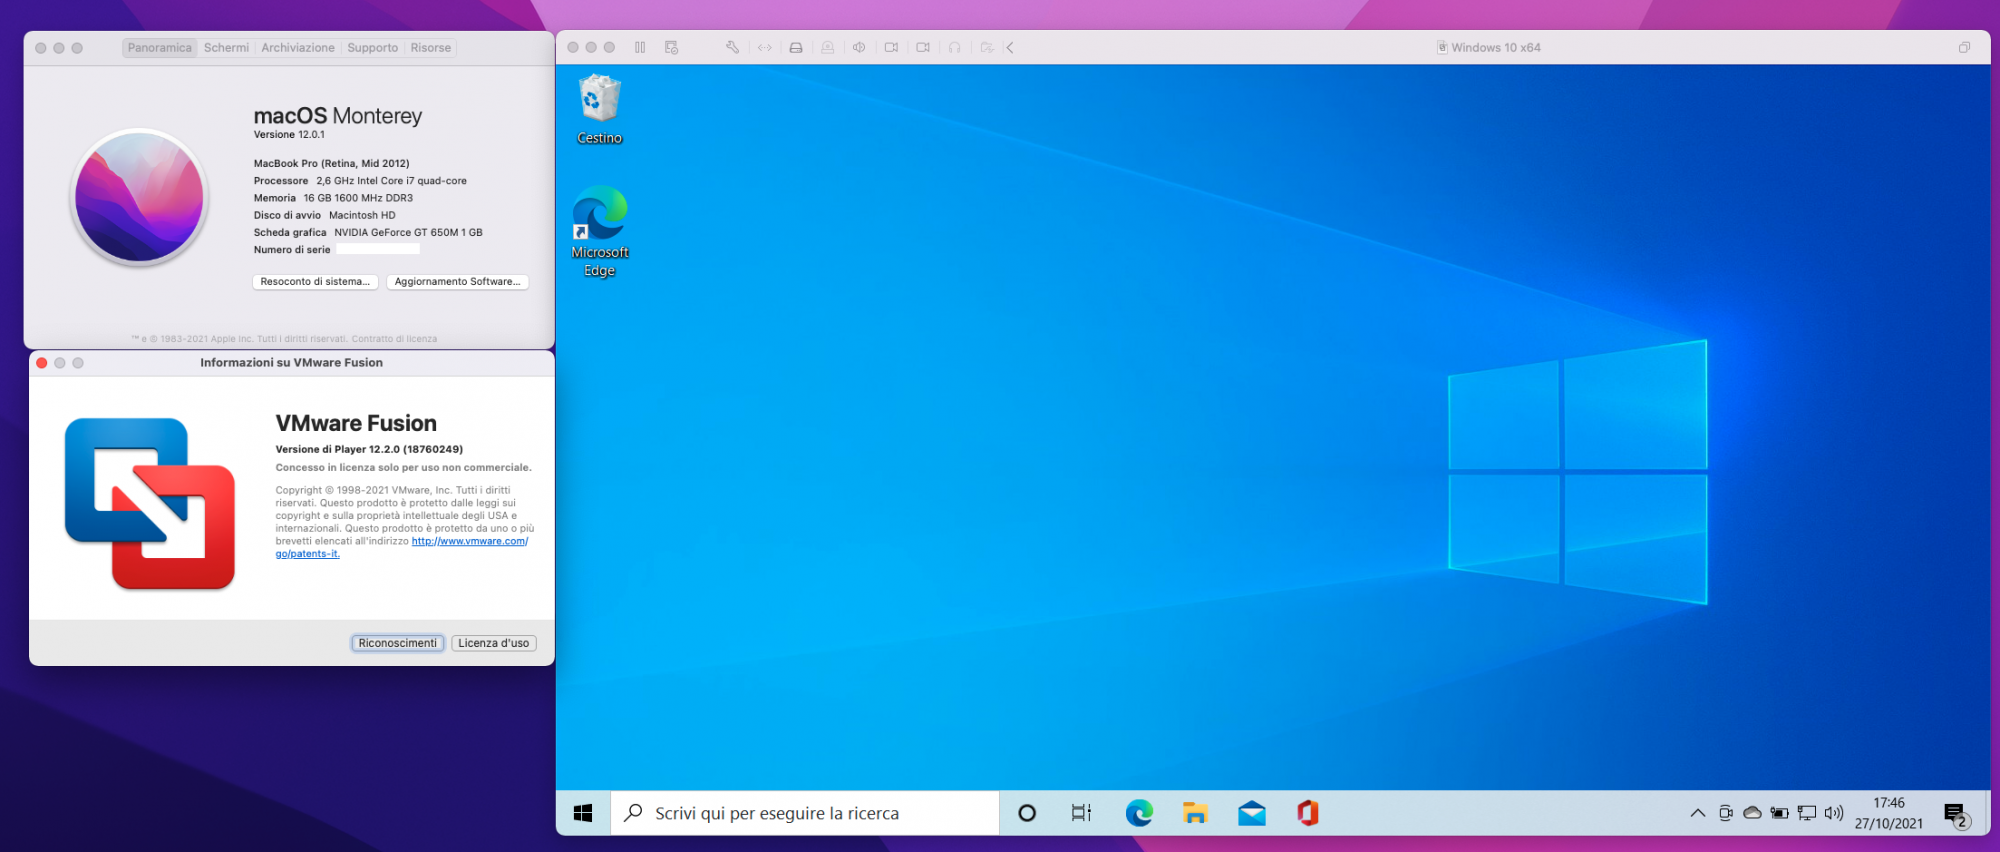Switch to the Schermi tab

pyautogui.click(x=226, y=48)
